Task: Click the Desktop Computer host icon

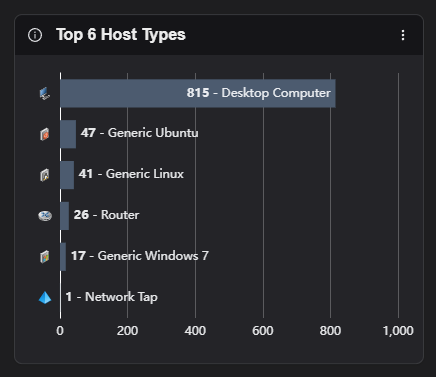Action: point(45,94)
